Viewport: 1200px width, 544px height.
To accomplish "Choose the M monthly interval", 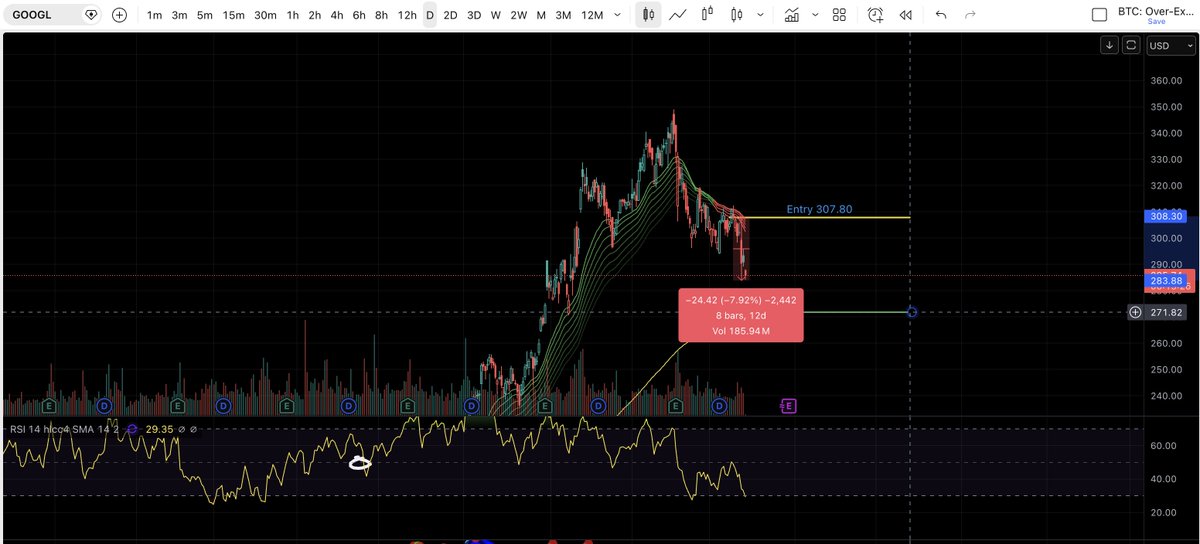I will coord(541,15).
